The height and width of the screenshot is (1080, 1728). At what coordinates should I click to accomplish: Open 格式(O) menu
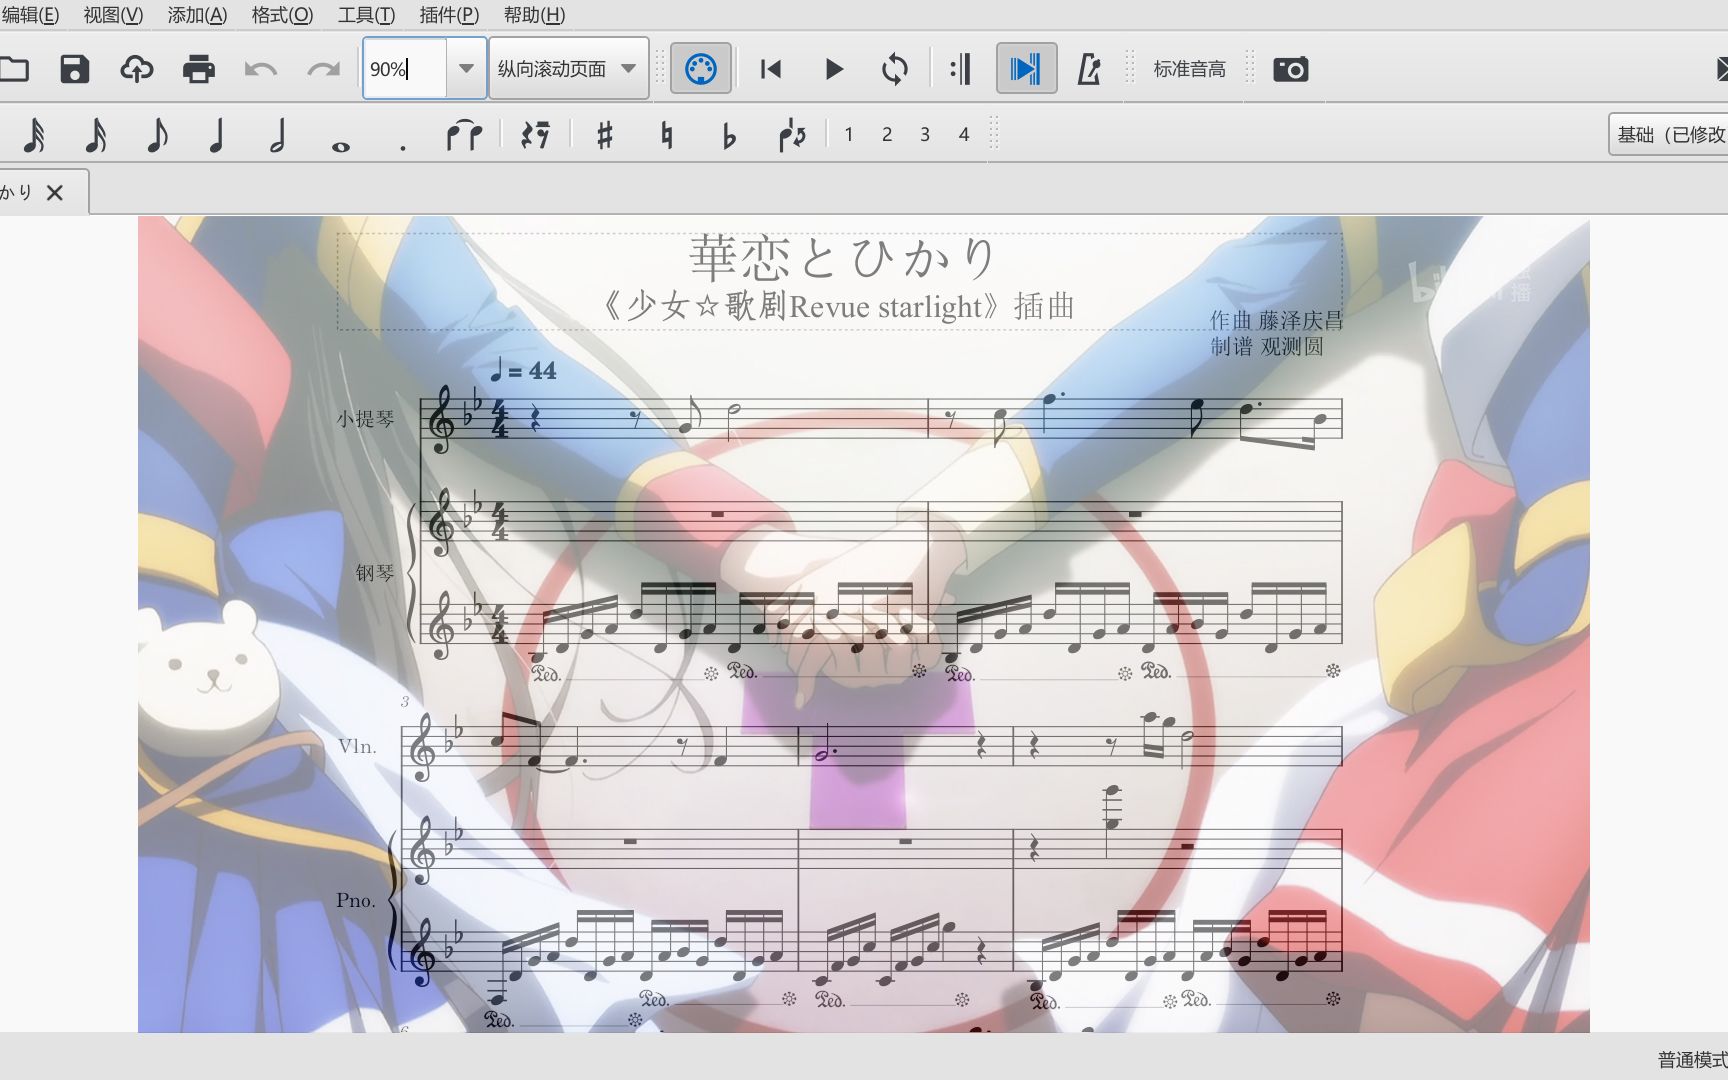(x=282, y=15)
